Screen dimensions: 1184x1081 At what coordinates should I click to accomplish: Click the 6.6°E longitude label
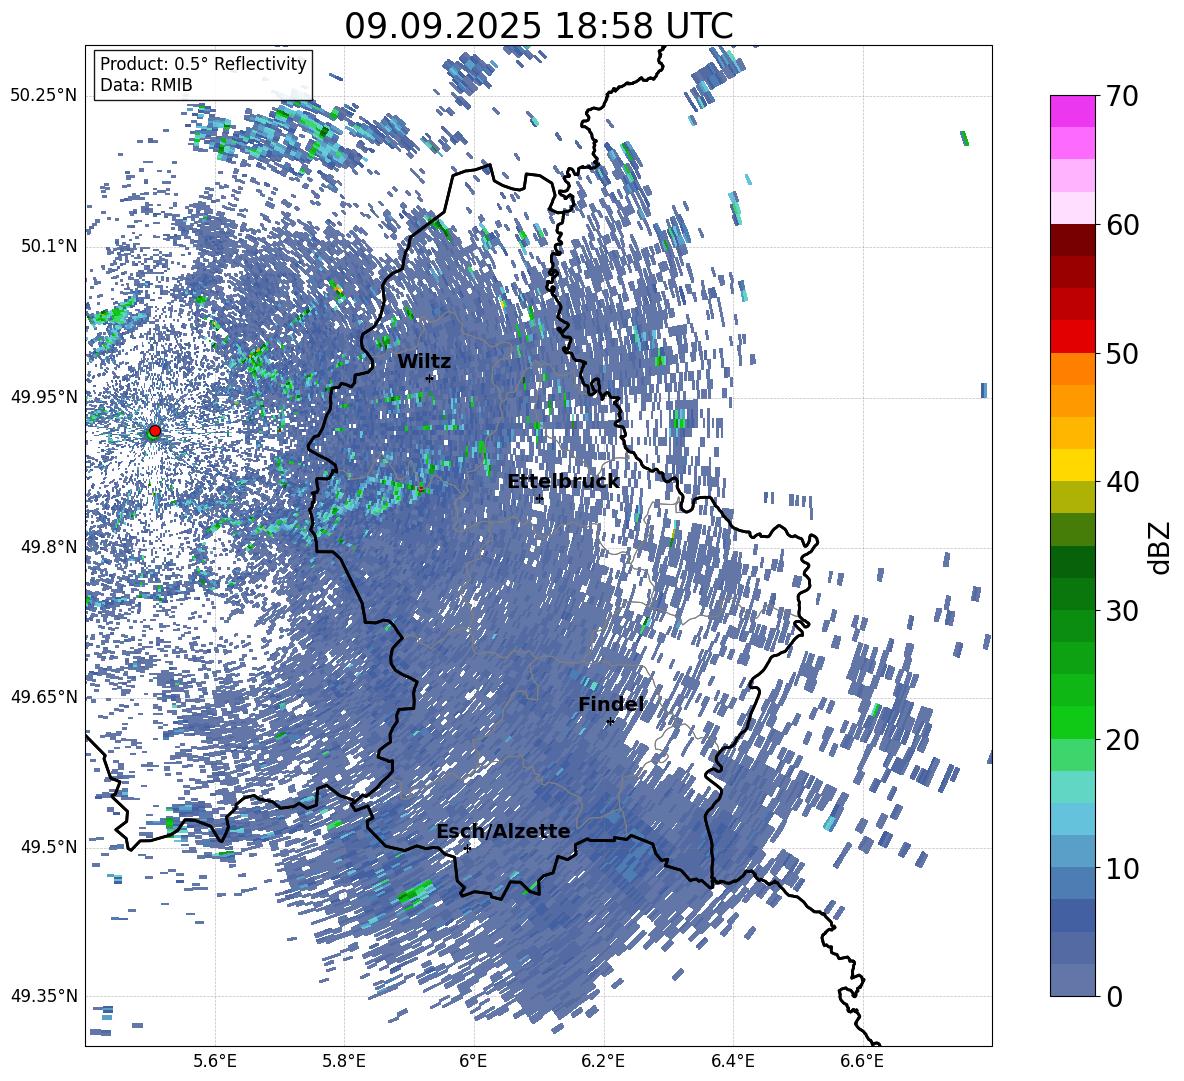tap(862, 1061)
